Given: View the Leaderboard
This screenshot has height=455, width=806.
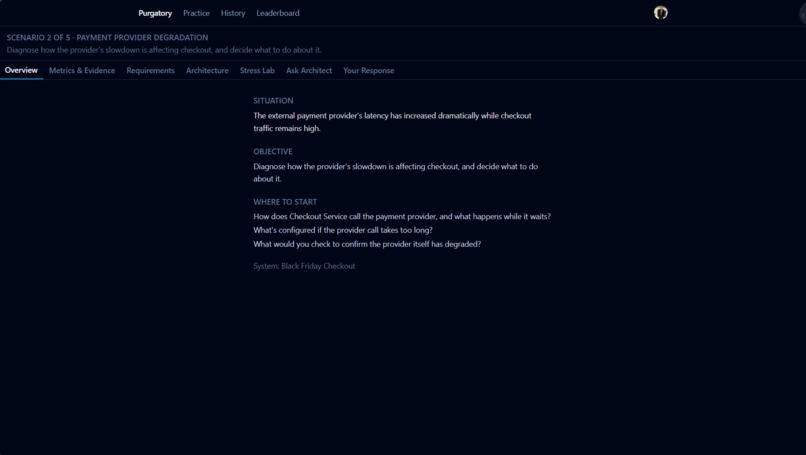Looking at the screenshot, I should tap(278, 13).
